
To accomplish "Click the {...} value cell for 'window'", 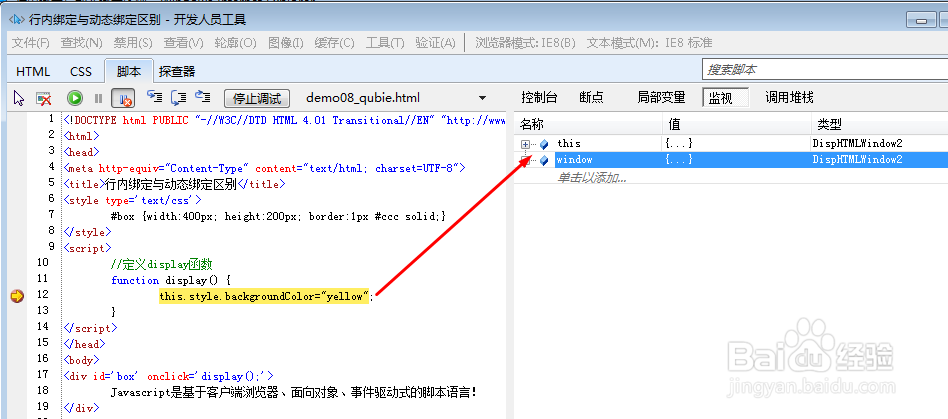I will pos(679,160).
